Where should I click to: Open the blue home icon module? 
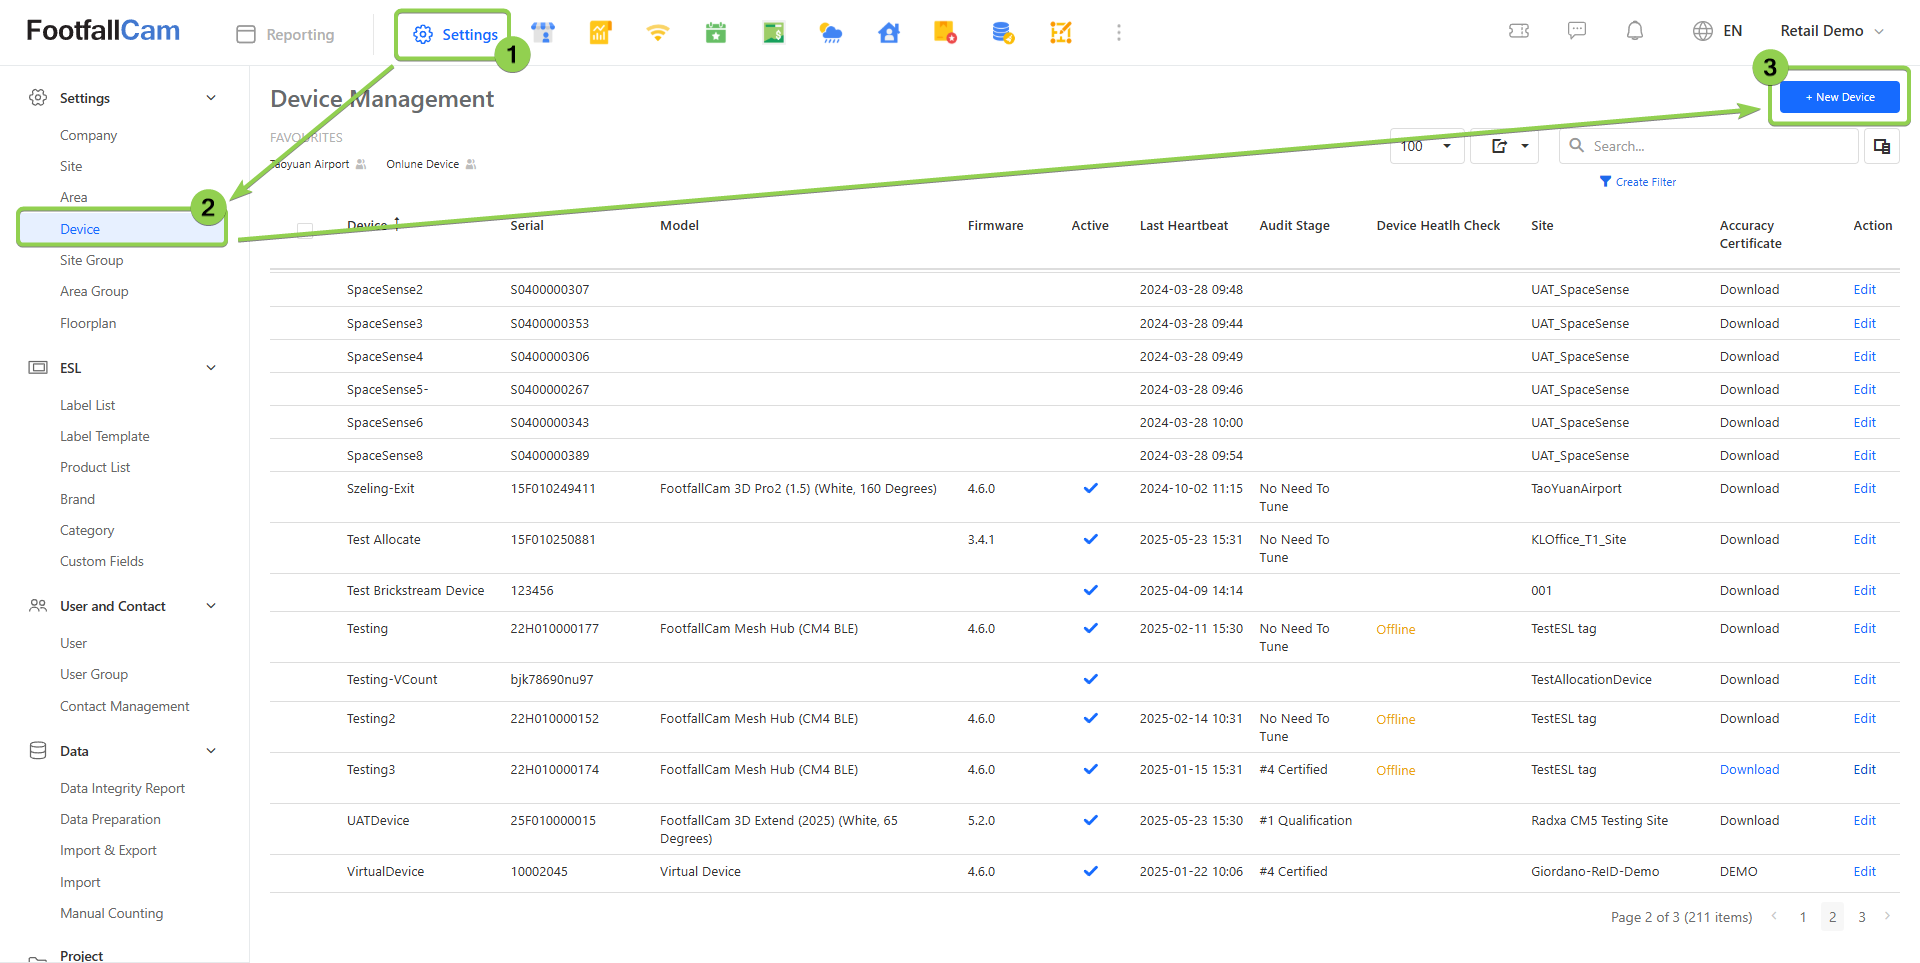click(x=888, y=33)
